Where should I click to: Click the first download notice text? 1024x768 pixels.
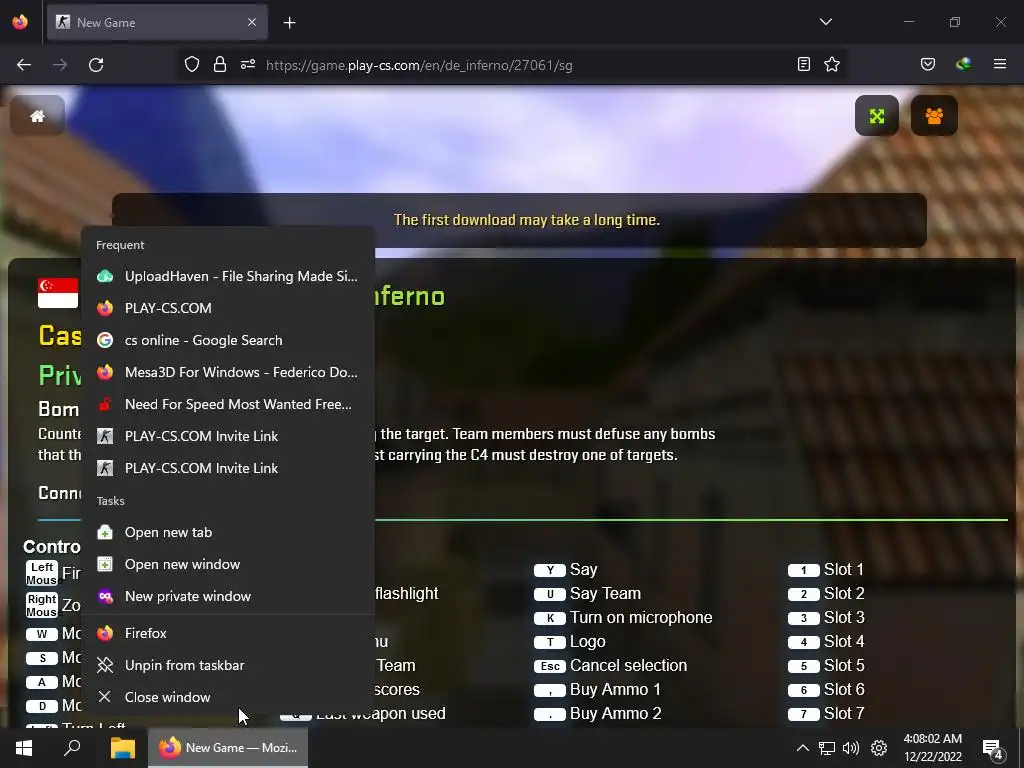click(x=526, y=220)
